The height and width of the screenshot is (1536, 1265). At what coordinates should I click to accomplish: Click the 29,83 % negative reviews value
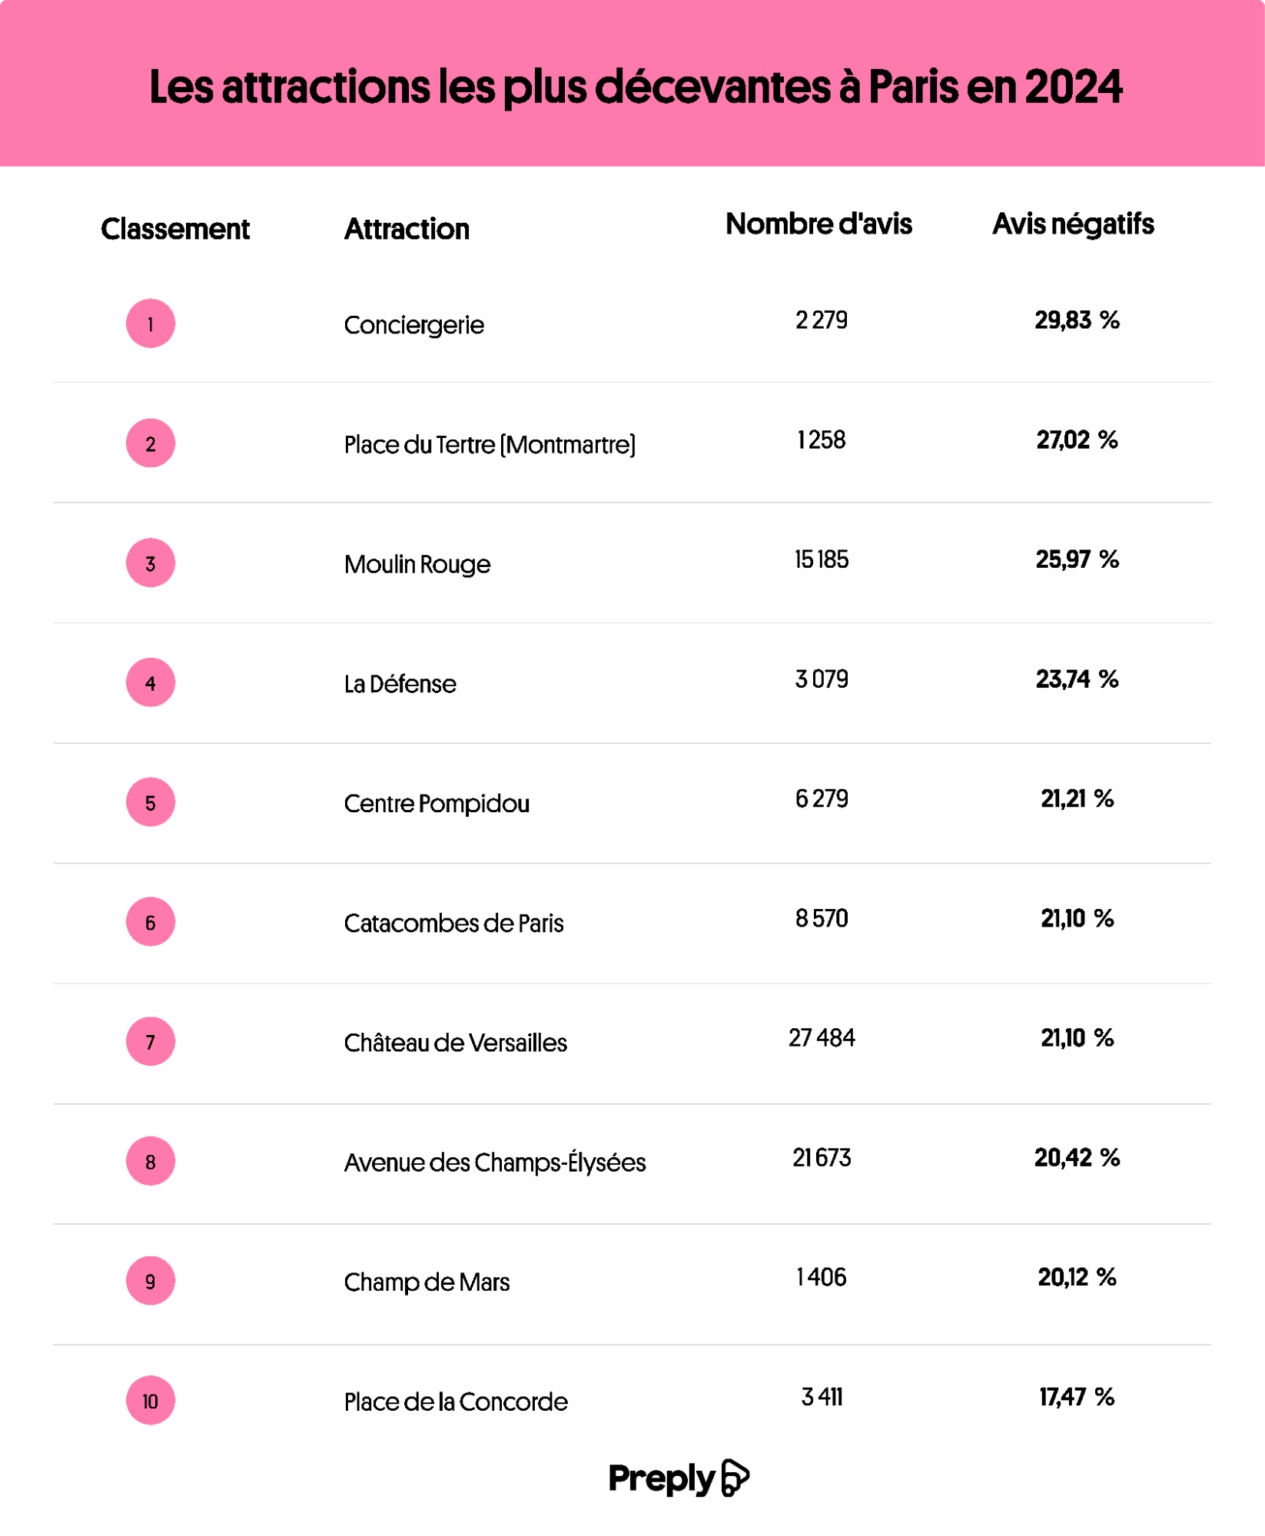pos(1077,320)
